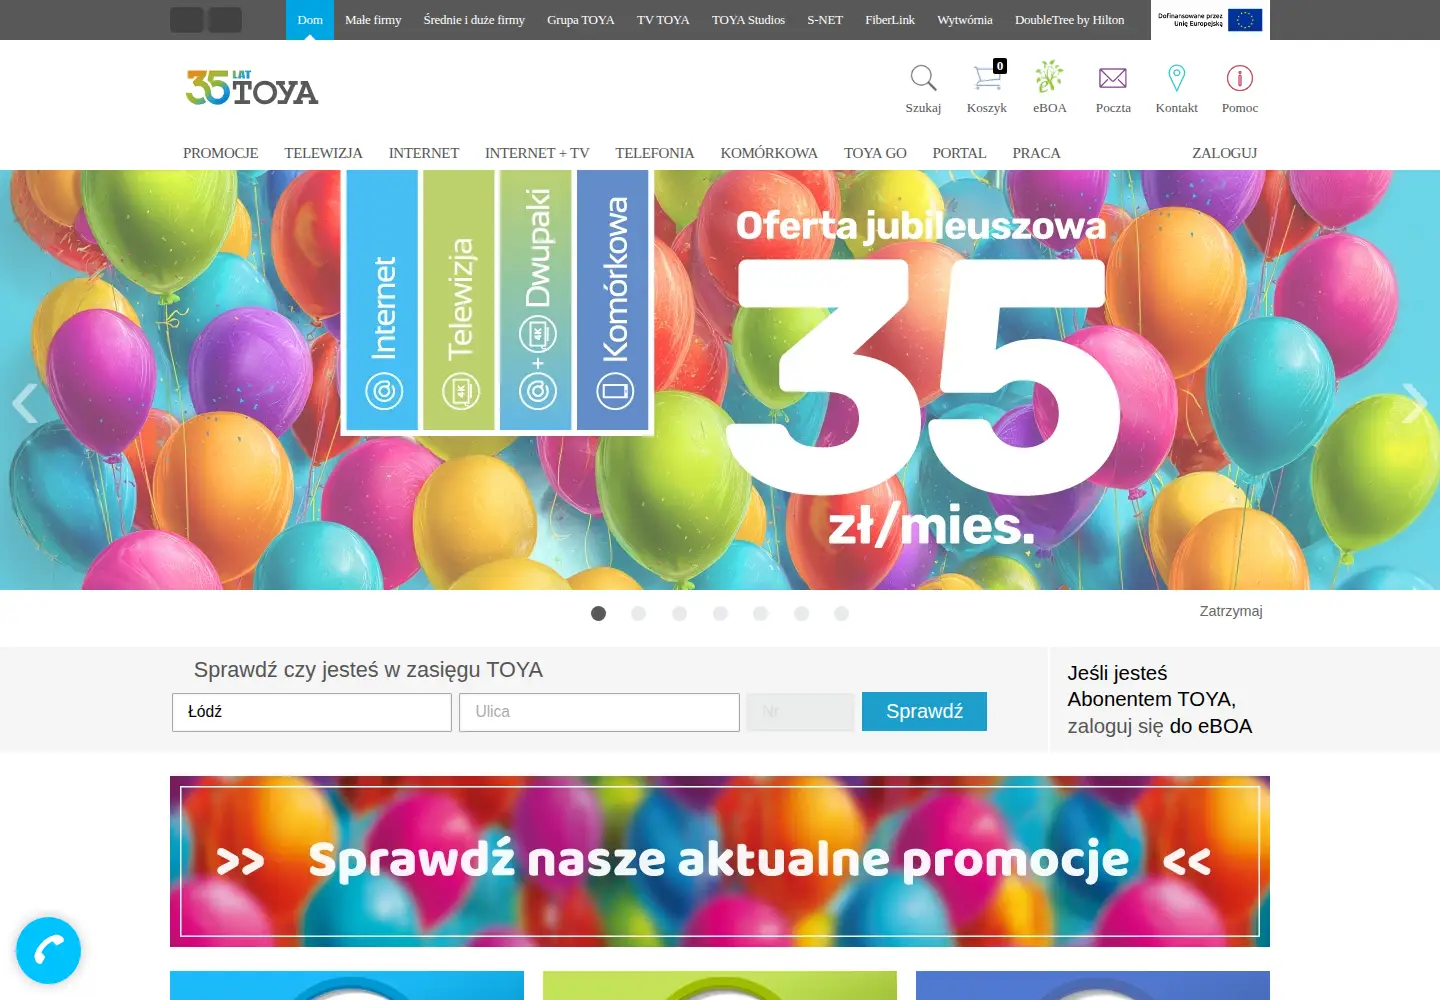The width and height of the screenshot is (1440, 1000).
Task: Click the Ulica street input field
Action: click(599, 712)
